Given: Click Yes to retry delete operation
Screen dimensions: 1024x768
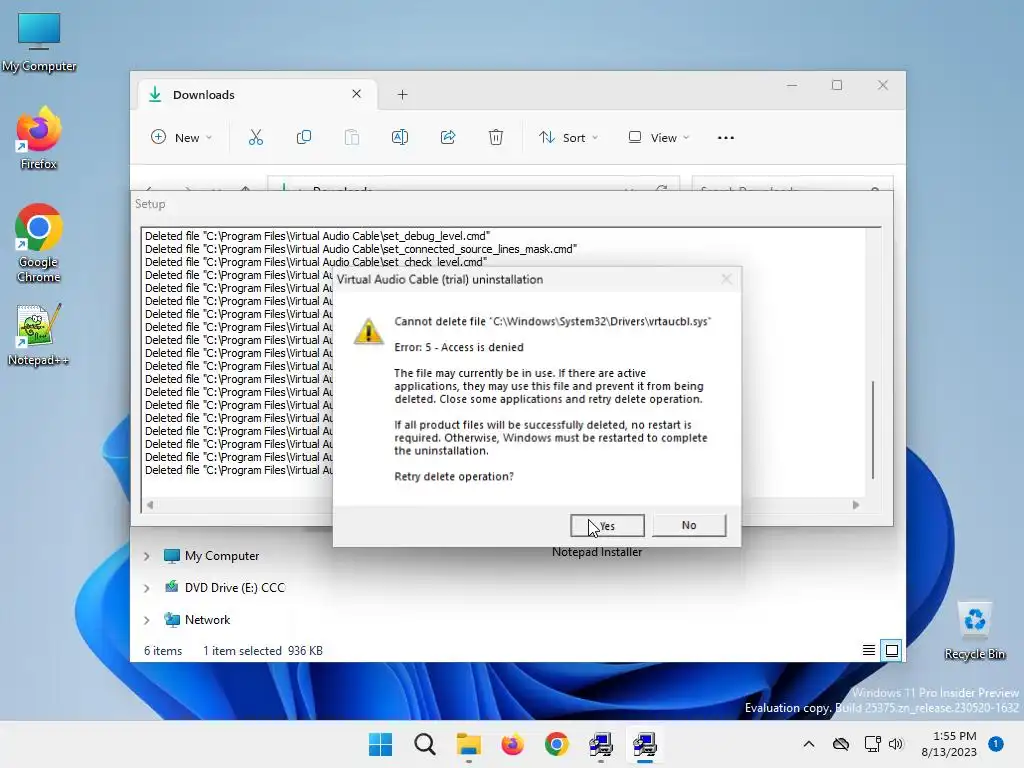Looking at the screenshot, I should pyautogui.click(x=607, y=526).
